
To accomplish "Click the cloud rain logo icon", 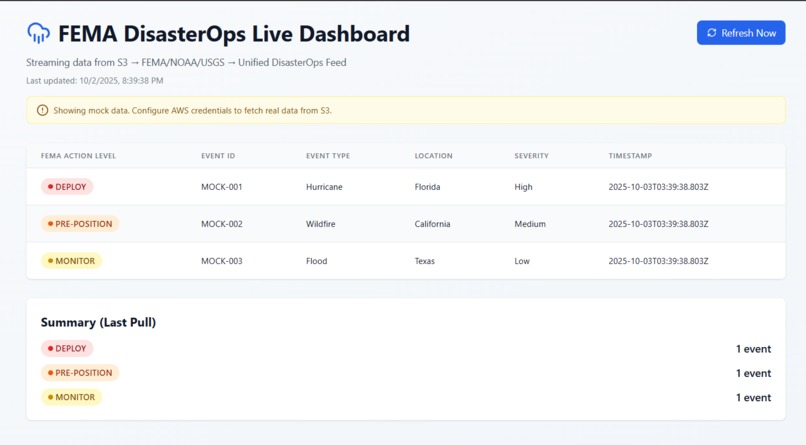I will 39,33.
